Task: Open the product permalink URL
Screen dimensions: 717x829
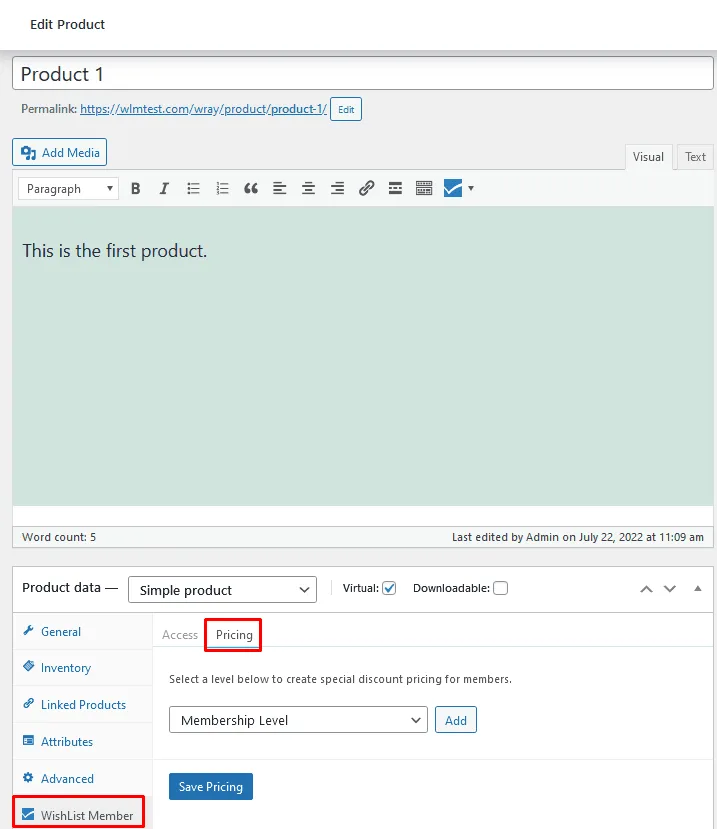Action: point(204,109)
